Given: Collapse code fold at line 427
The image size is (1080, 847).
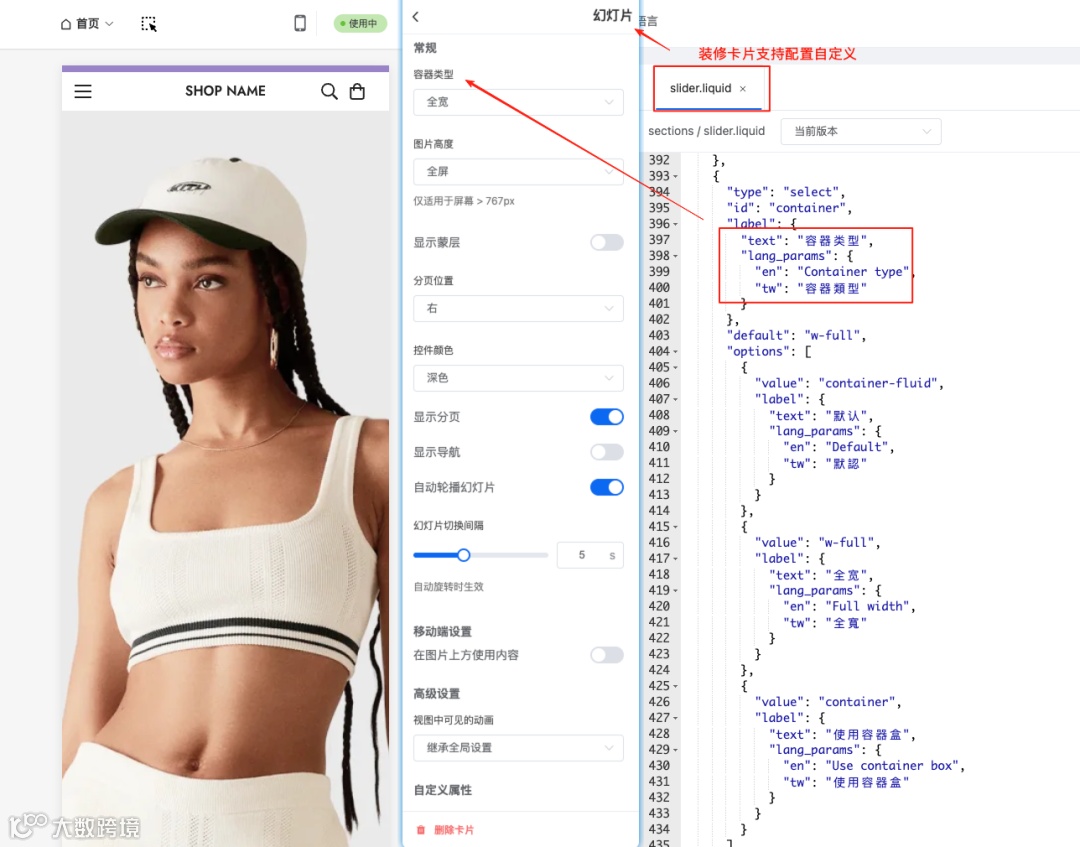Looking at the screenshot, I should point(675,718).
